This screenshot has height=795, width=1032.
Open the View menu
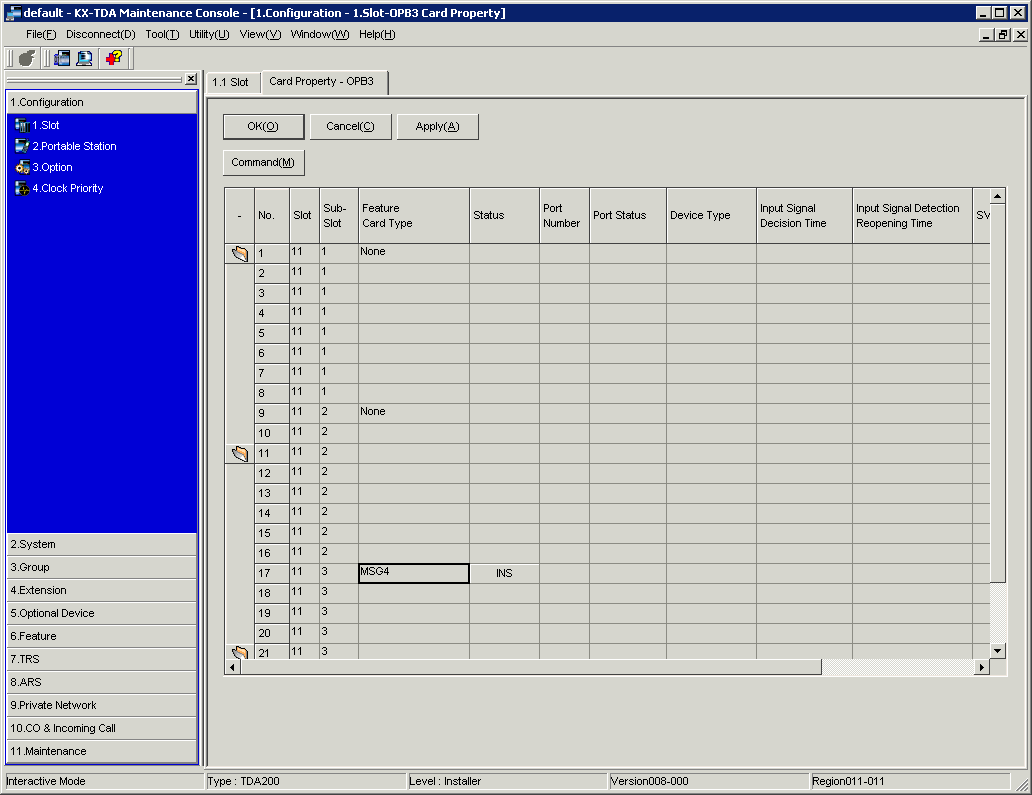point(260,34)
